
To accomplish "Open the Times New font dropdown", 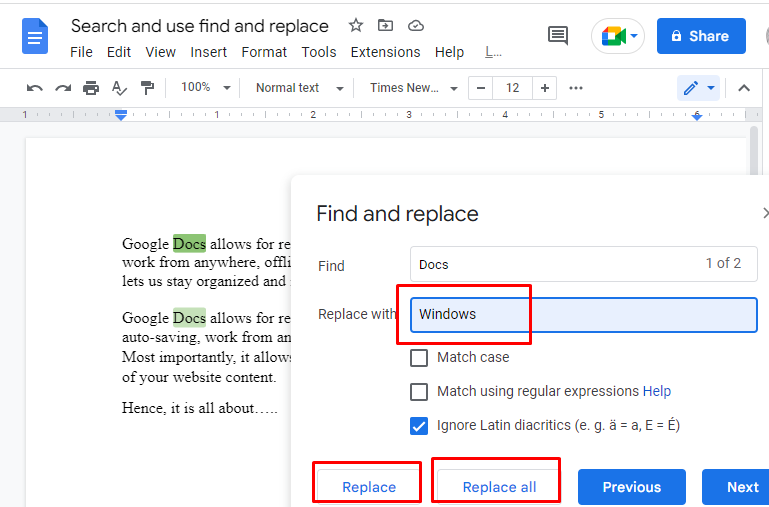I will [x=413, y=88].
